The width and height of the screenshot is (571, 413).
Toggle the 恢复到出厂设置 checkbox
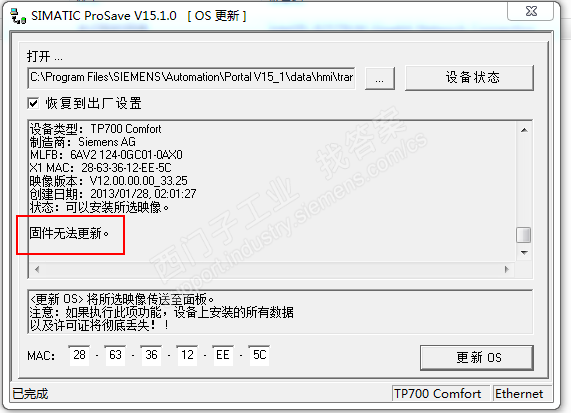[33, 103]
